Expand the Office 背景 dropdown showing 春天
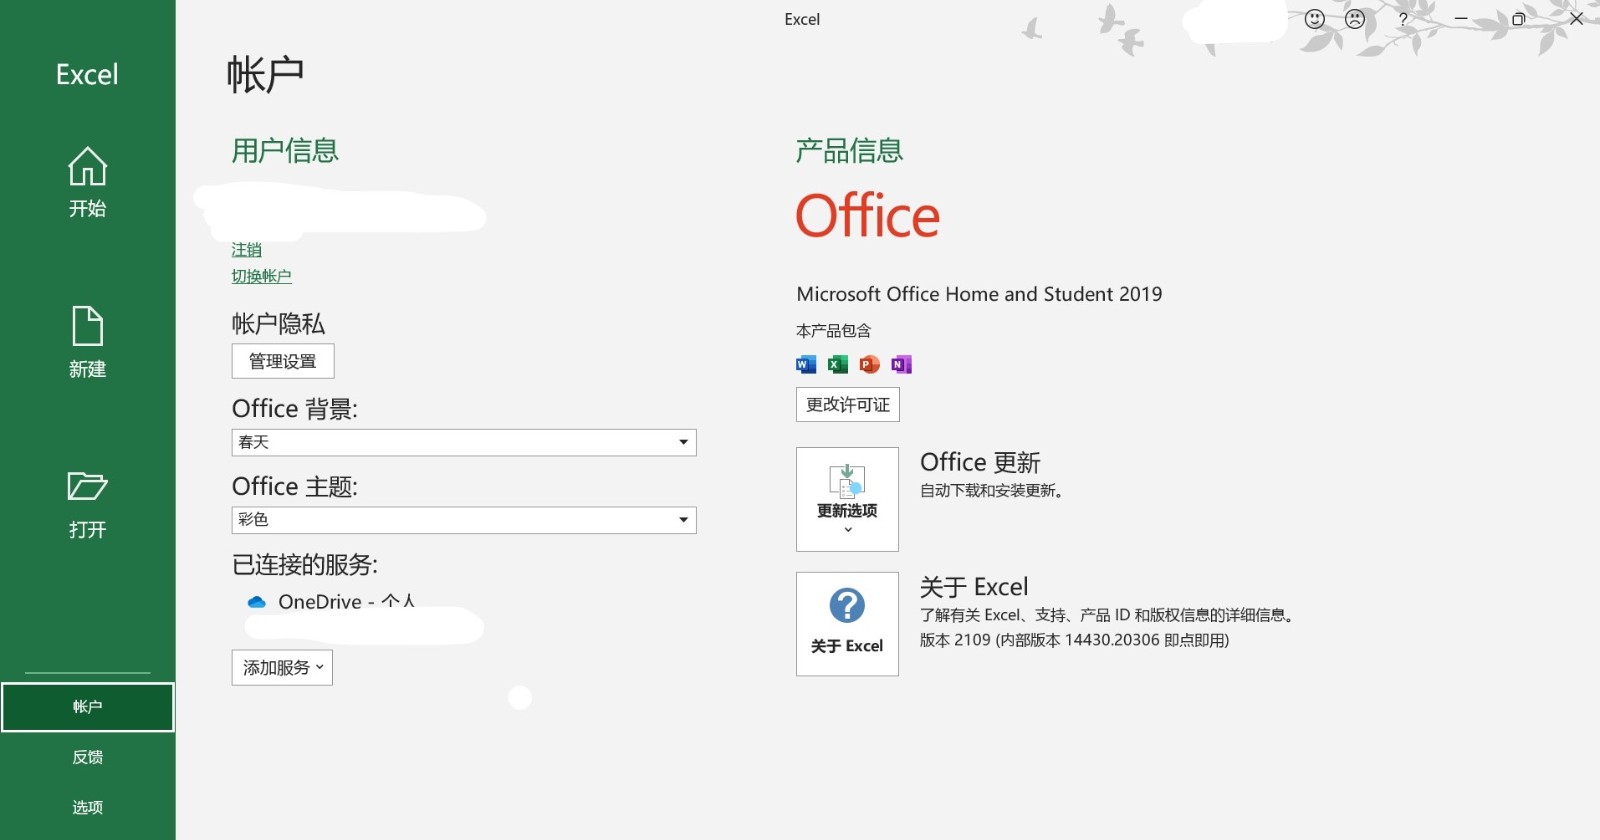Image resolution: width=1600 pixels, height=840 pixels. click(464, 442)
